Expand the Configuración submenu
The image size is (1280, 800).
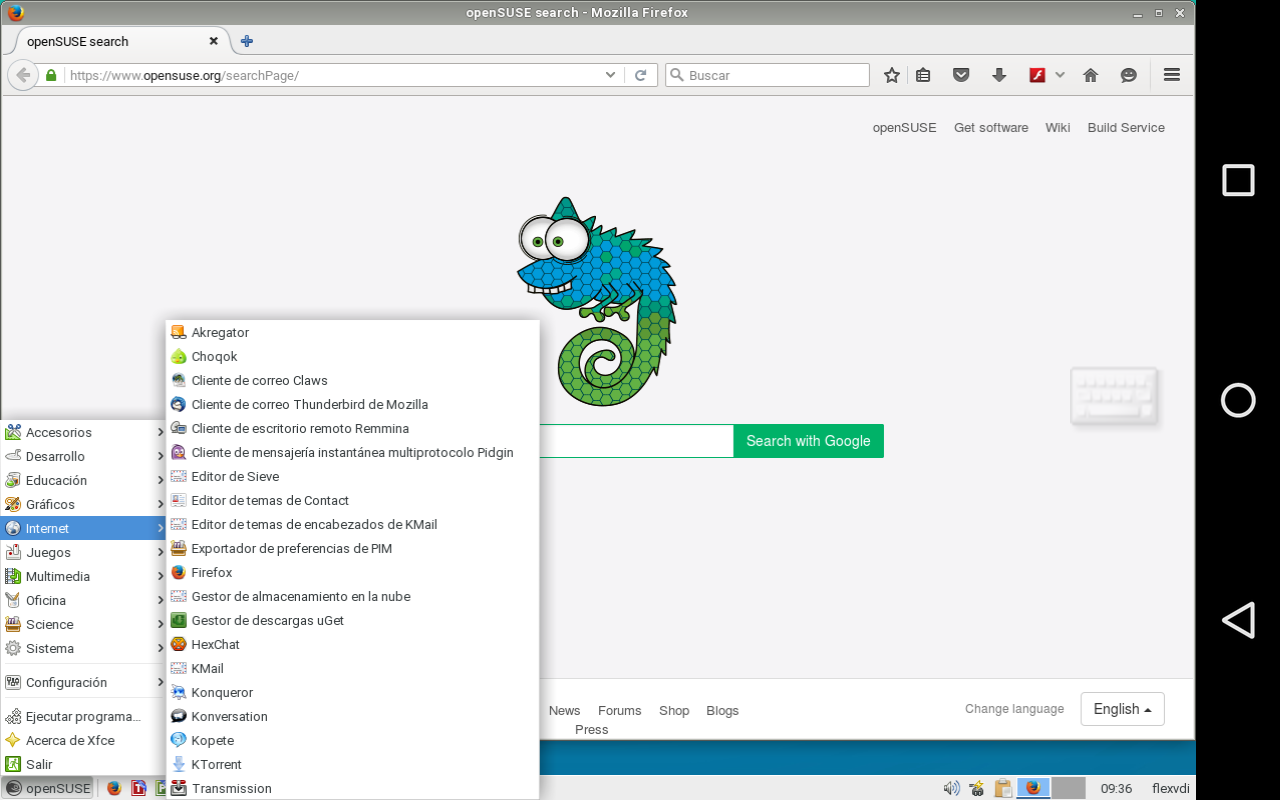(x=83, y=682)
